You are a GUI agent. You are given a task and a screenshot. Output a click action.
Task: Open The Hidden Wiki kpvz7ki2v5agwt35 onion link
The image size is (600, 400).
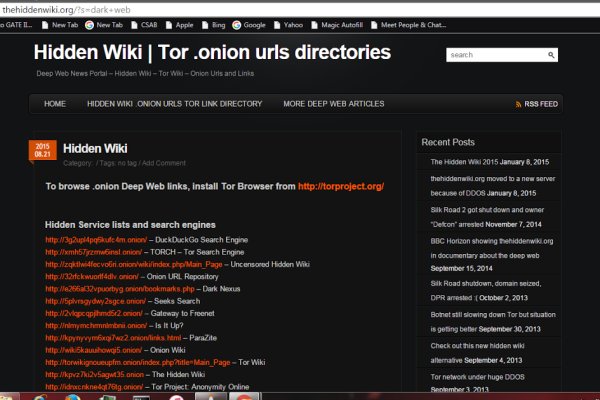pyautogui.click(x=95, y=375)
